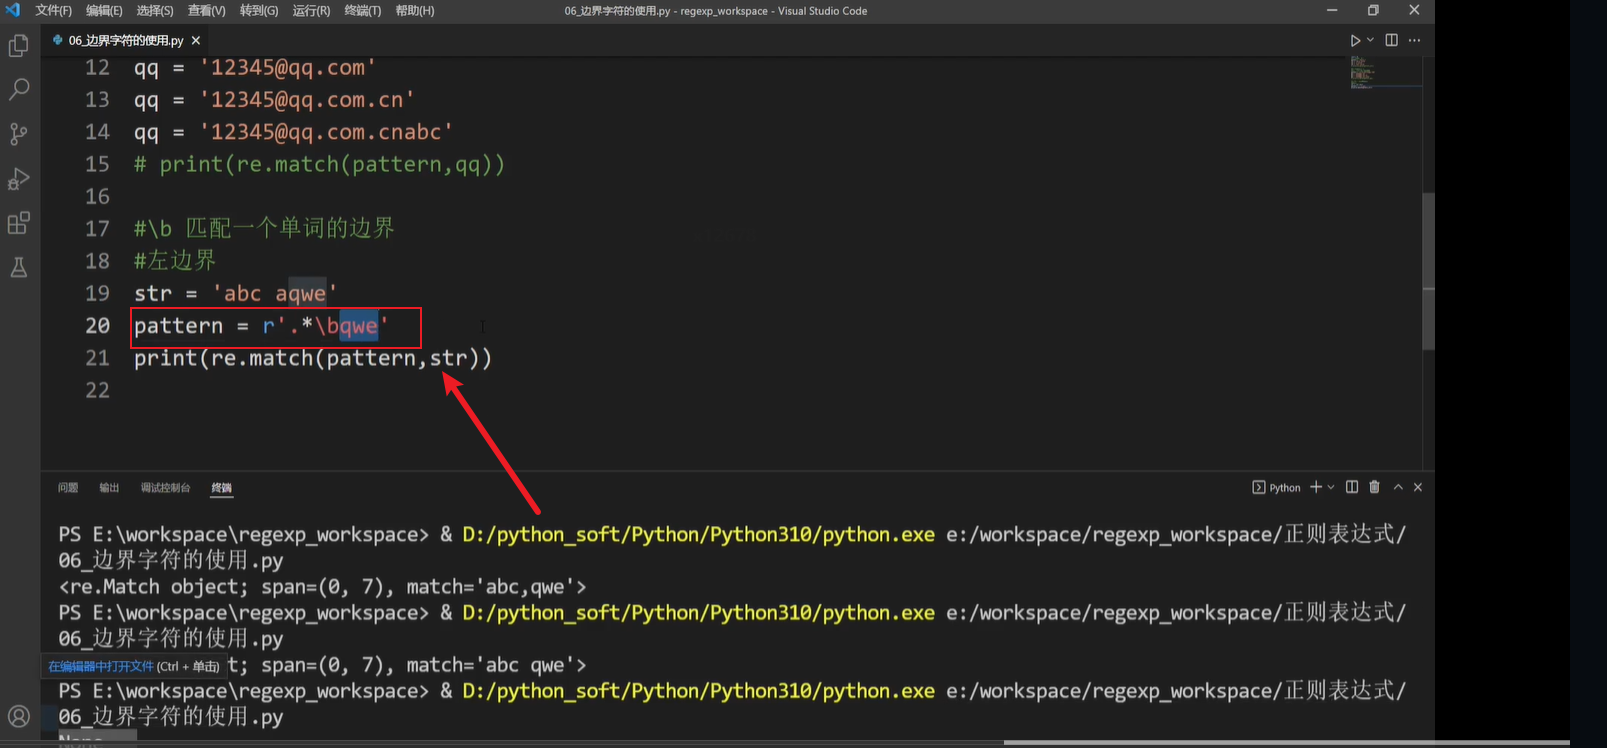Open editor More Actions ellipsis
Viewport: 1607px width, 748px height.
coord(1414,40)
